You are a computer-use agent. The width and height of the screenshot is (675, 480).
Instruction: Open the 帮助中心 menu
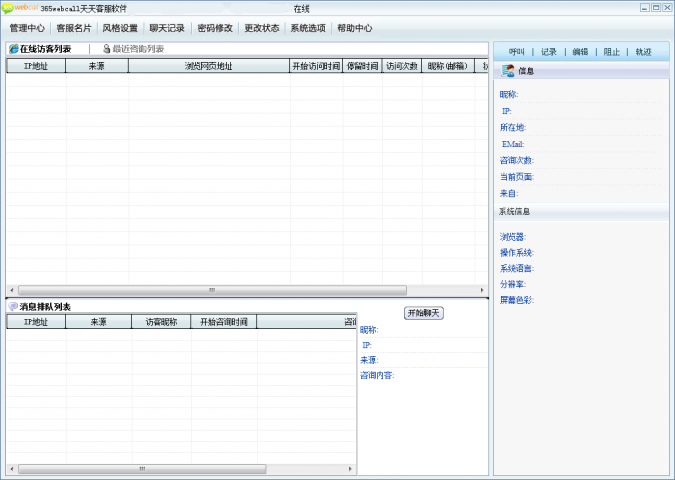[x=355, y=28]
